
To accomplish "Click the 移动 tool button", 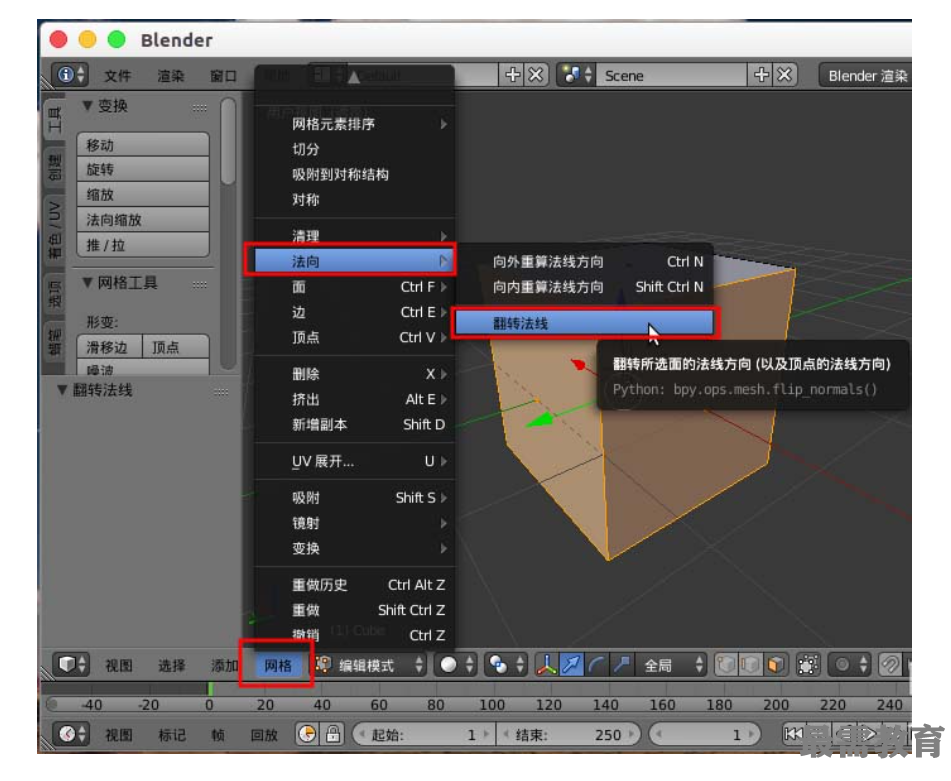I will pos(143,144).
